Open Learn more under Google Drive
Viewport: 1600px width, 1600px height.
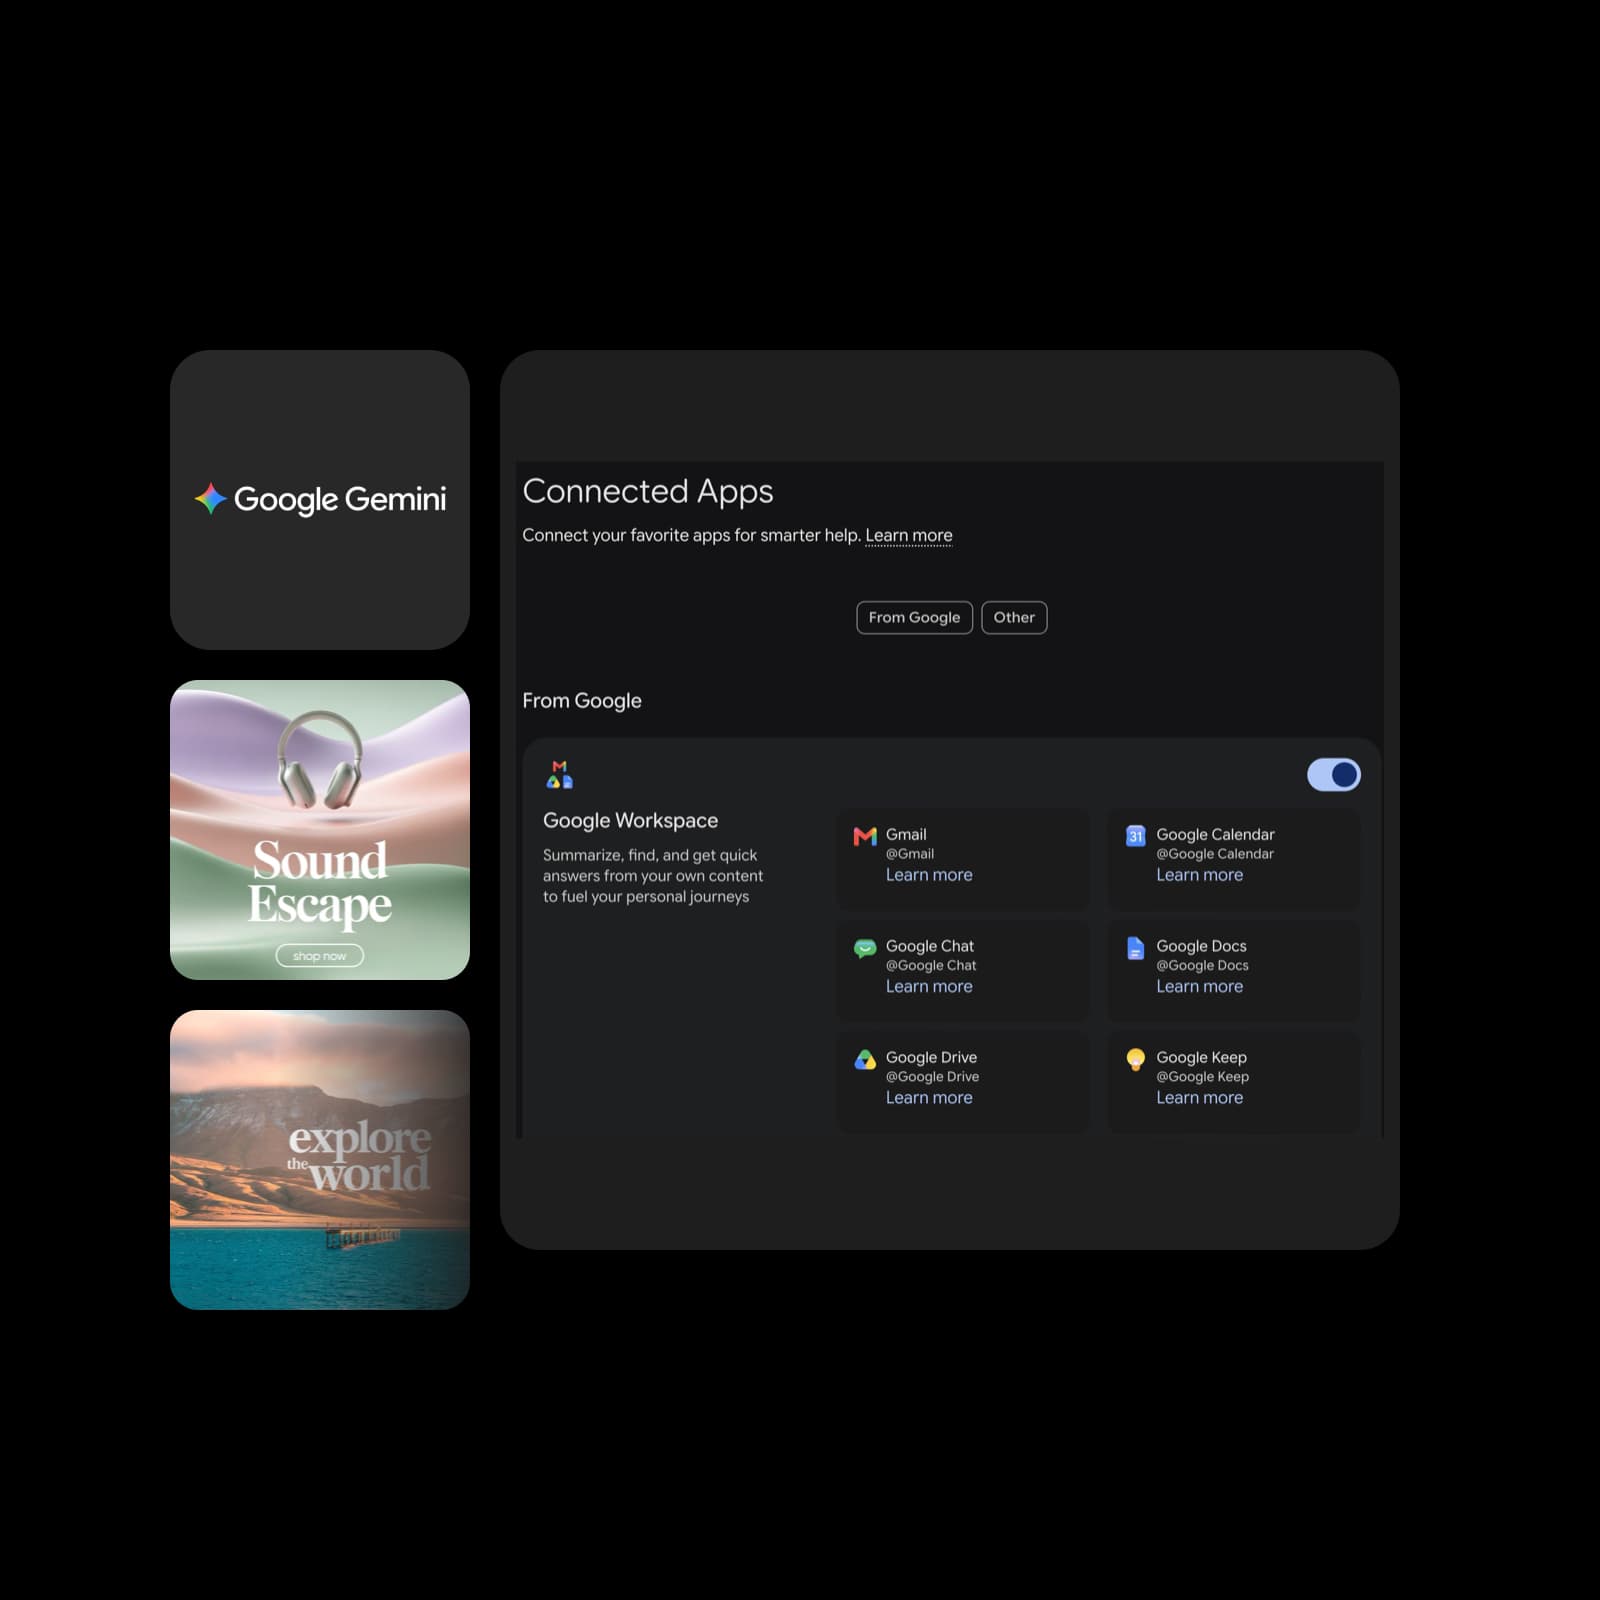click(x=929, y=1097)
